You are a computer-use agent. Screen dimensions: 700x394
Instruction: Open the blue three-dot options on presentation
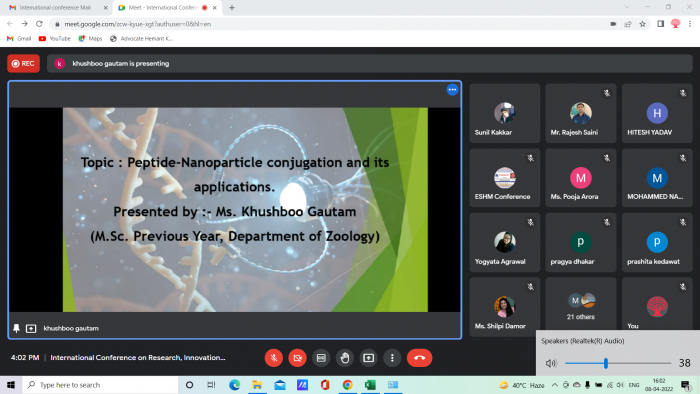point(452,90)
